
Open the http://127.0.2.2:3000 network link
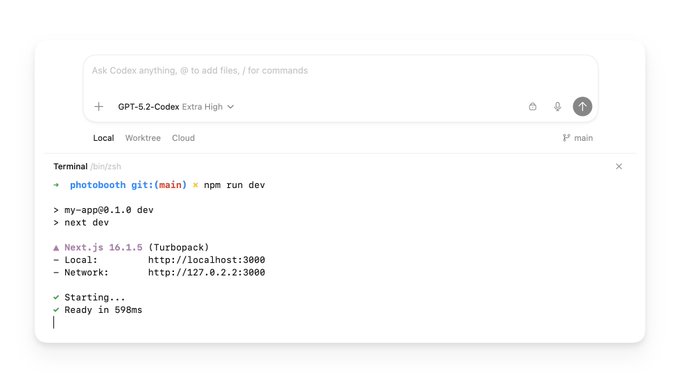206,272
